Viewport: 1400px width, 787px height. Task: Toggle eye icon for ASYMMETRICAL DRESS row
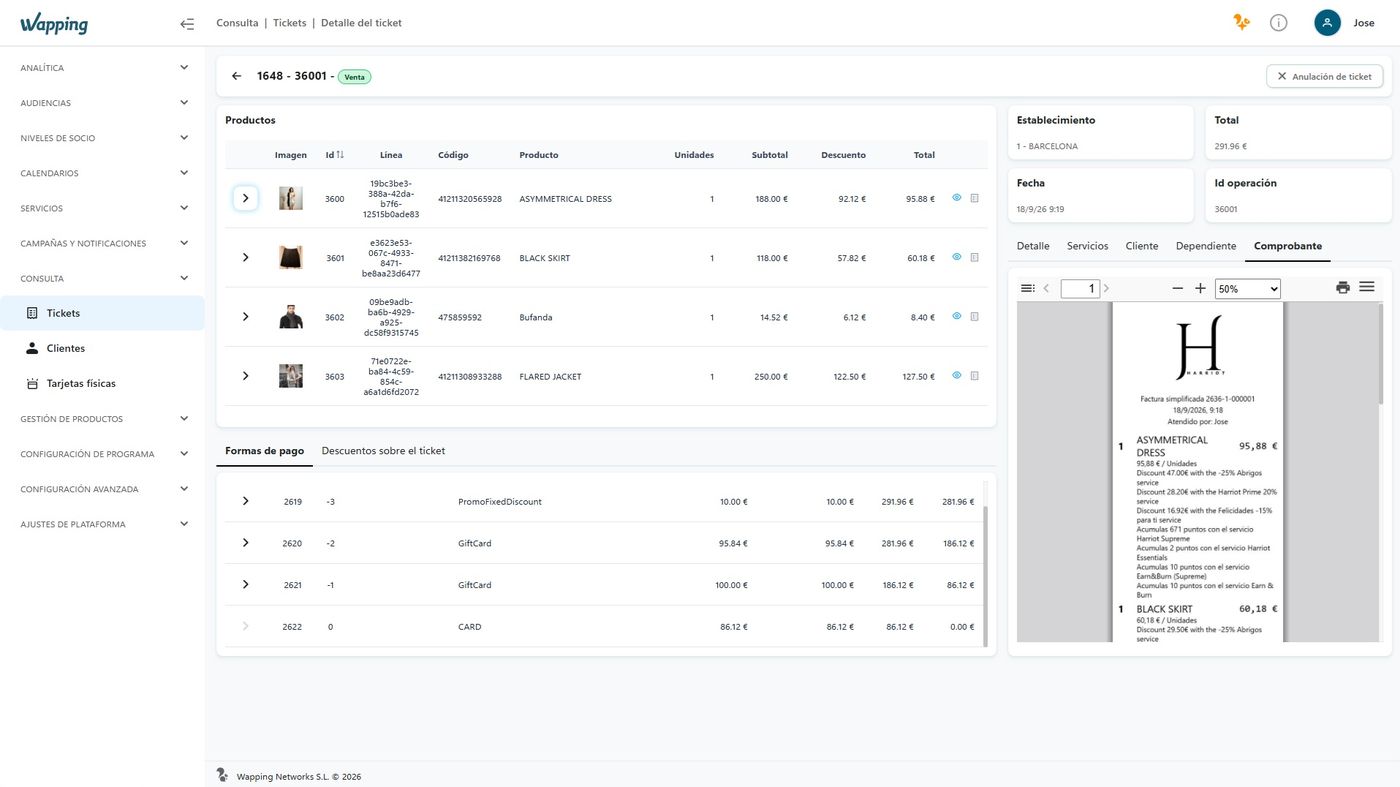[x=957, y=198]
